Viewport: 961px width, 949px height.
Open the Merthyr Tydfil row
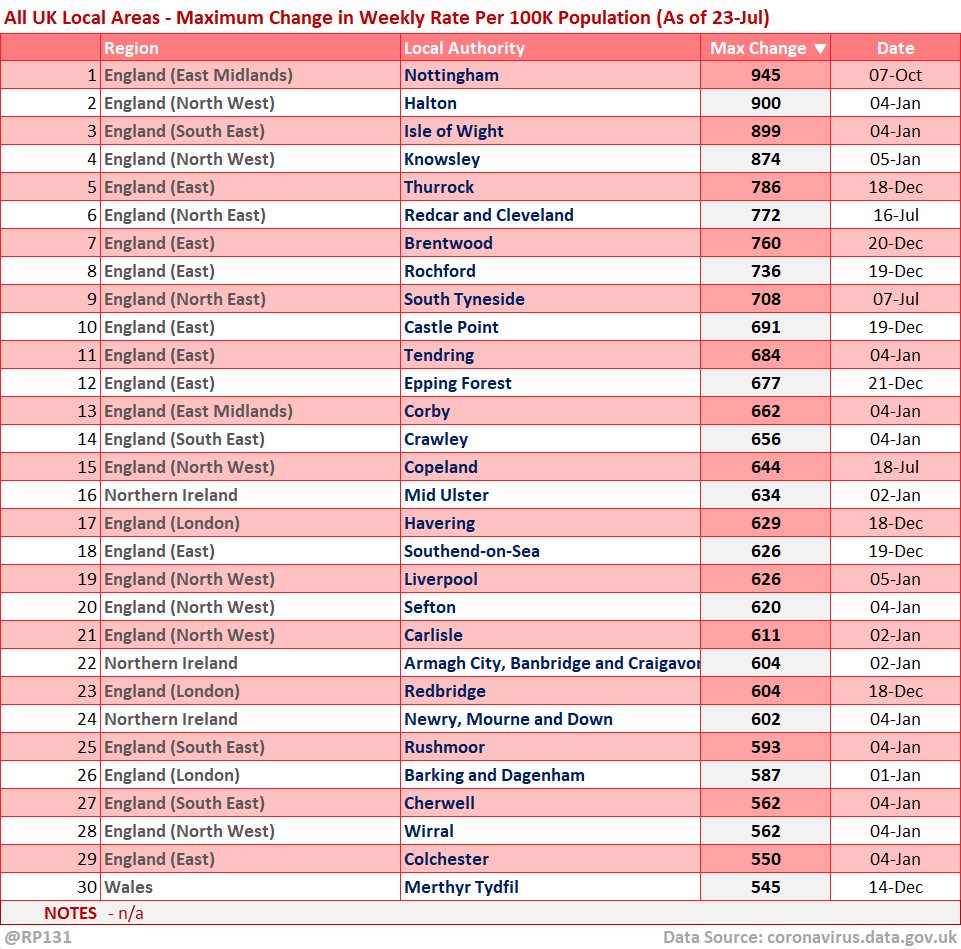click(x=461, y=887)
